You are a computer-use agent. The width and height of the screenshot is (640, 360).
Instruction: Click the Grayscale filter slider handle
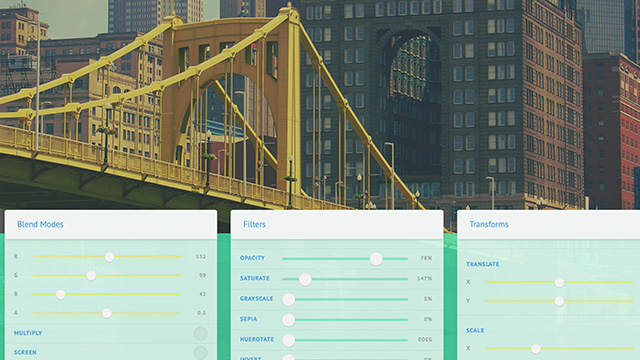[x=289, y=300]
